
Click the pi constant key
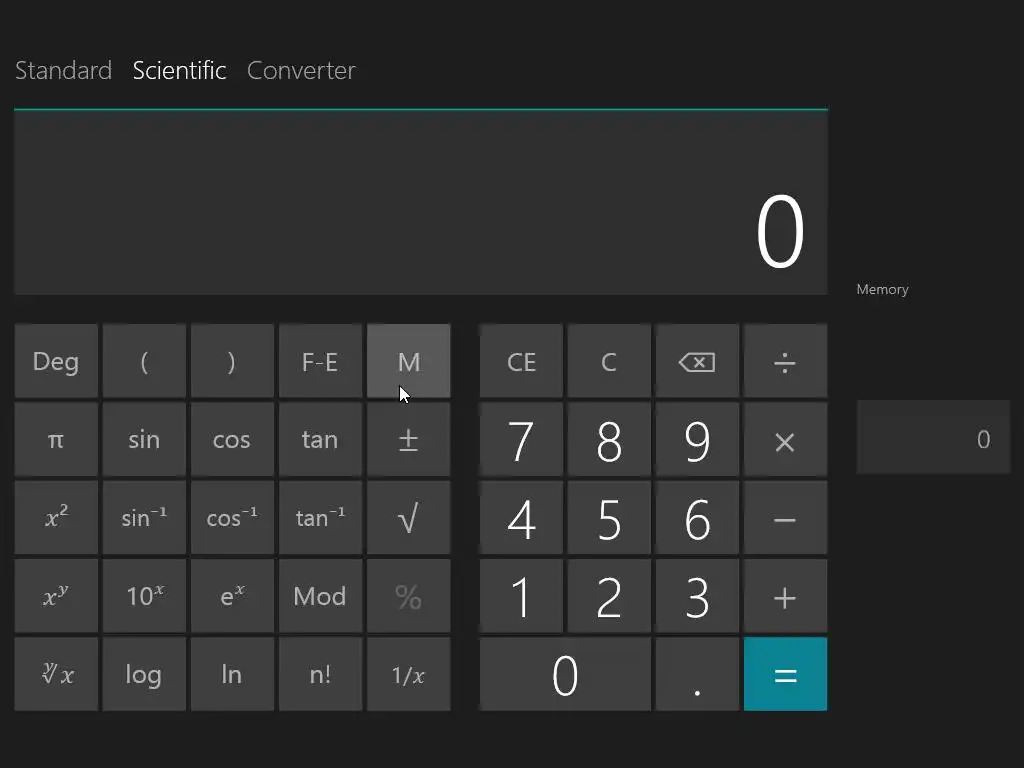pyautogui.click(x=56, y=440)
